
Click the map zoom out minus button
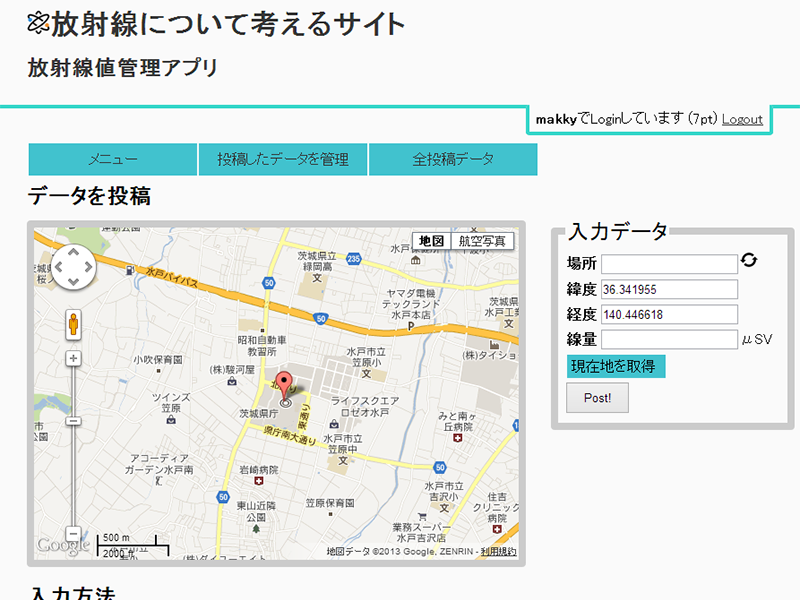pyautogui.click(x=73, y=534)
